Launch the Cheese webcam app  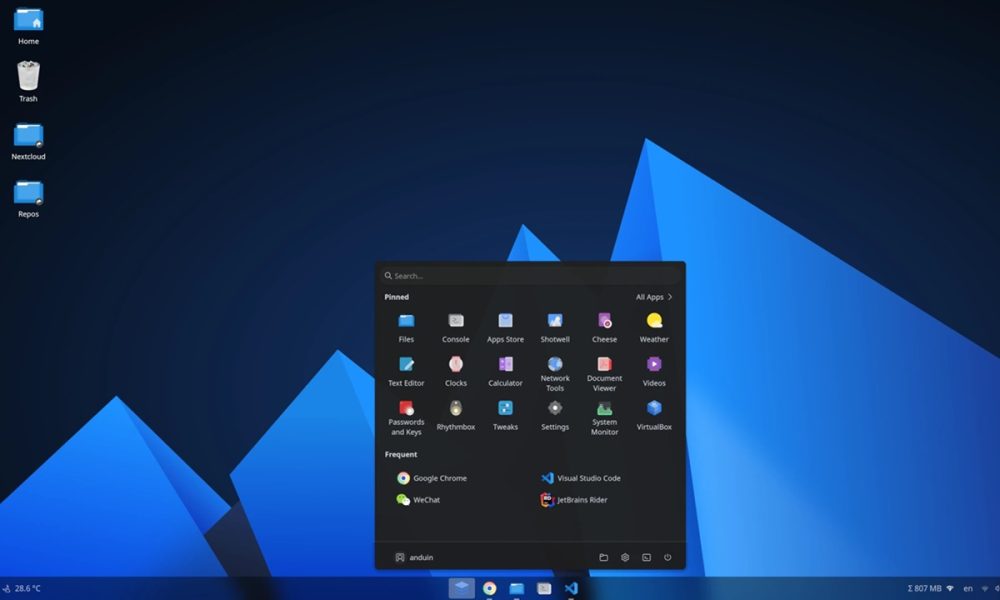(x=604, y=326)
